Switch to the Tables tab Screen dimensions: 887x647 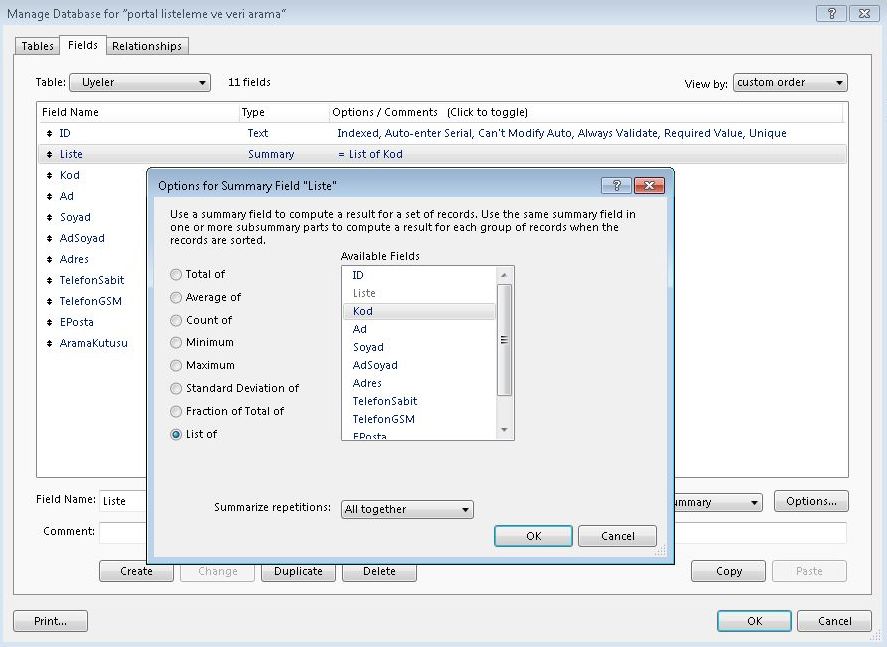38,46
